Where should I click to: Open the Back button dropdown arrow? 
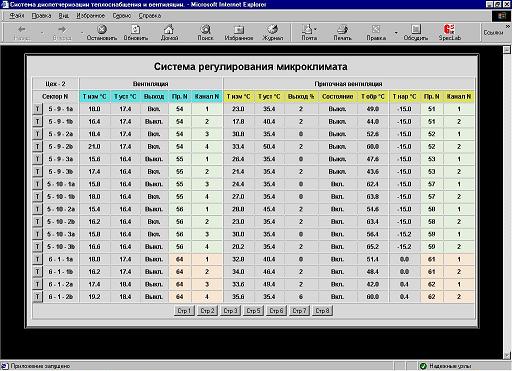[42, 33]
